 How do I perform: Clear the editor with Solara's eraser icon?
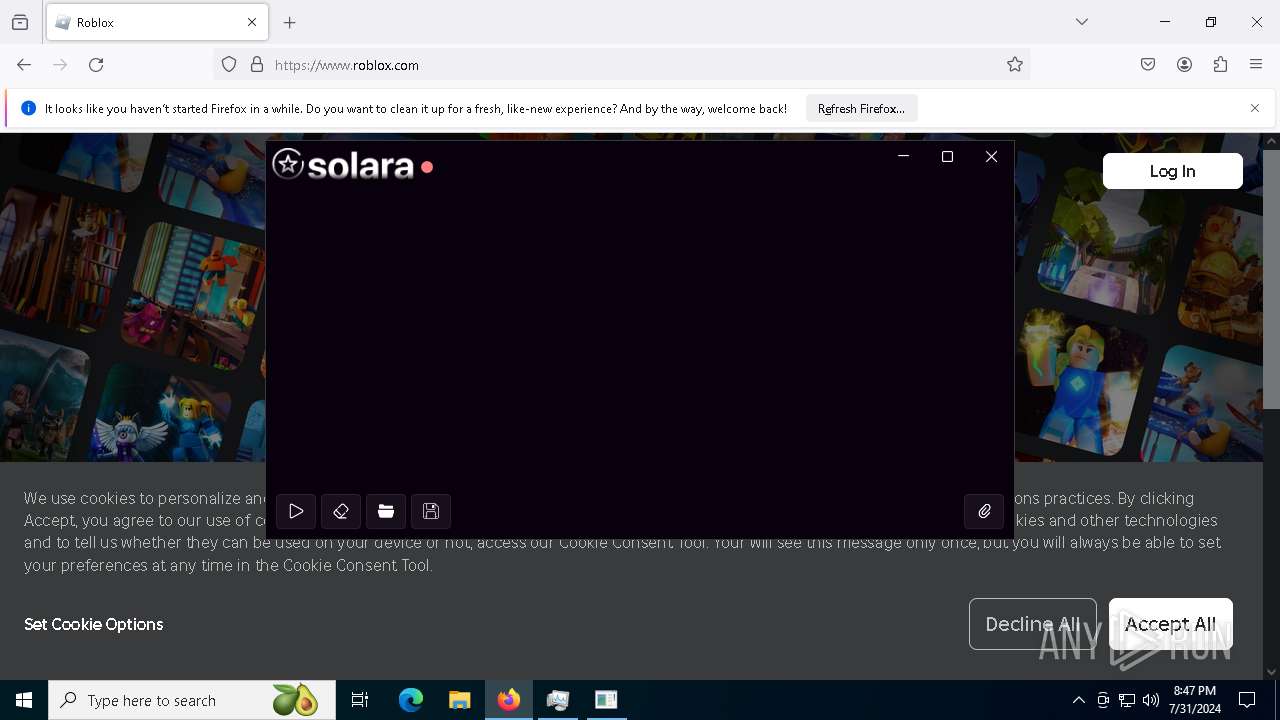(341, 511)
